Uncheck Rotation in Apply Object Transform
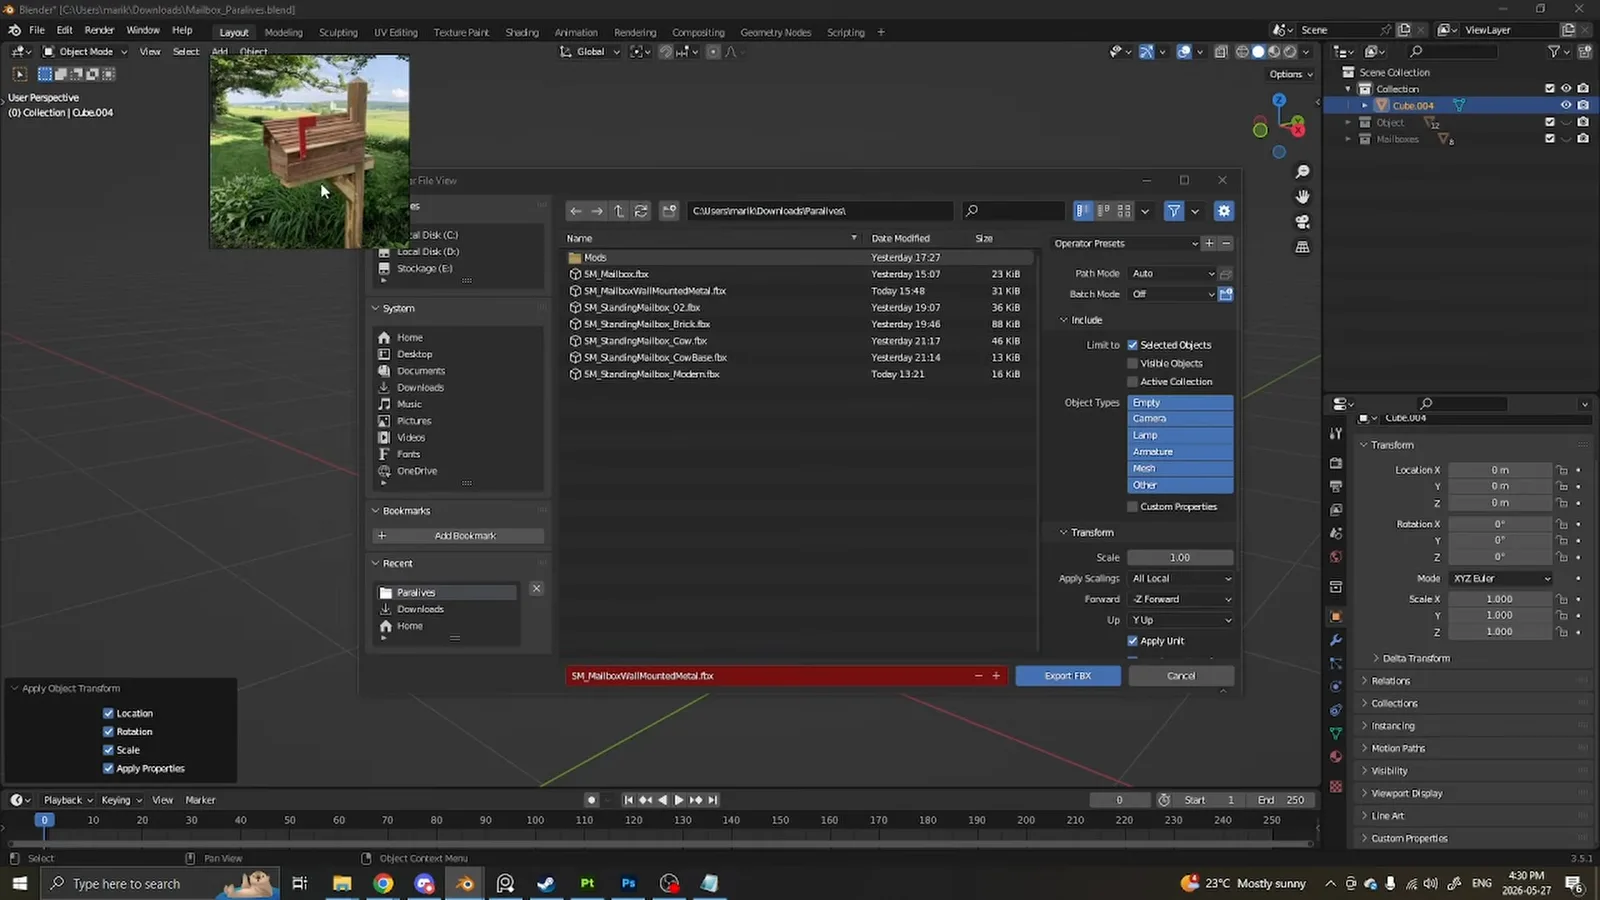 108,732
